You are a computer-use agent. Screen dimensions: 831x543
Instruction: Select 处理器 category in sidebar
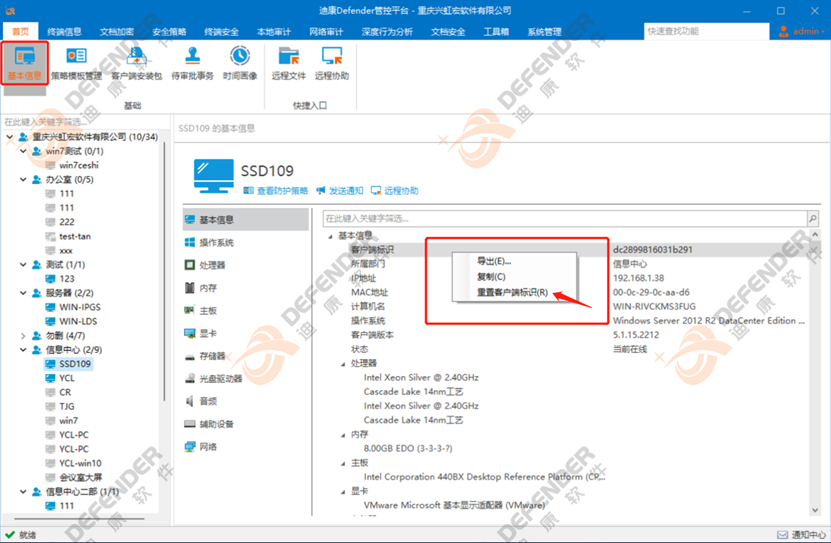pos(212,266)
